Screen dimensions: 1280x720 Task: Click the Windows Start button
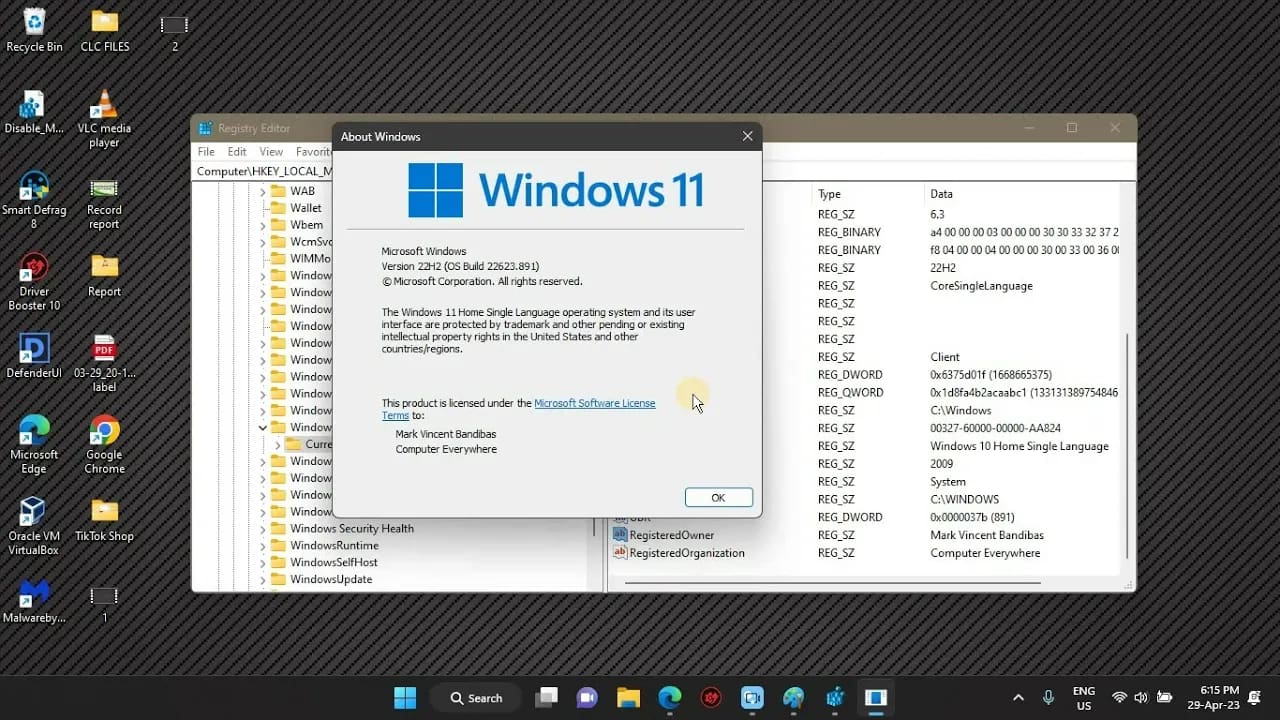point(404,698)
